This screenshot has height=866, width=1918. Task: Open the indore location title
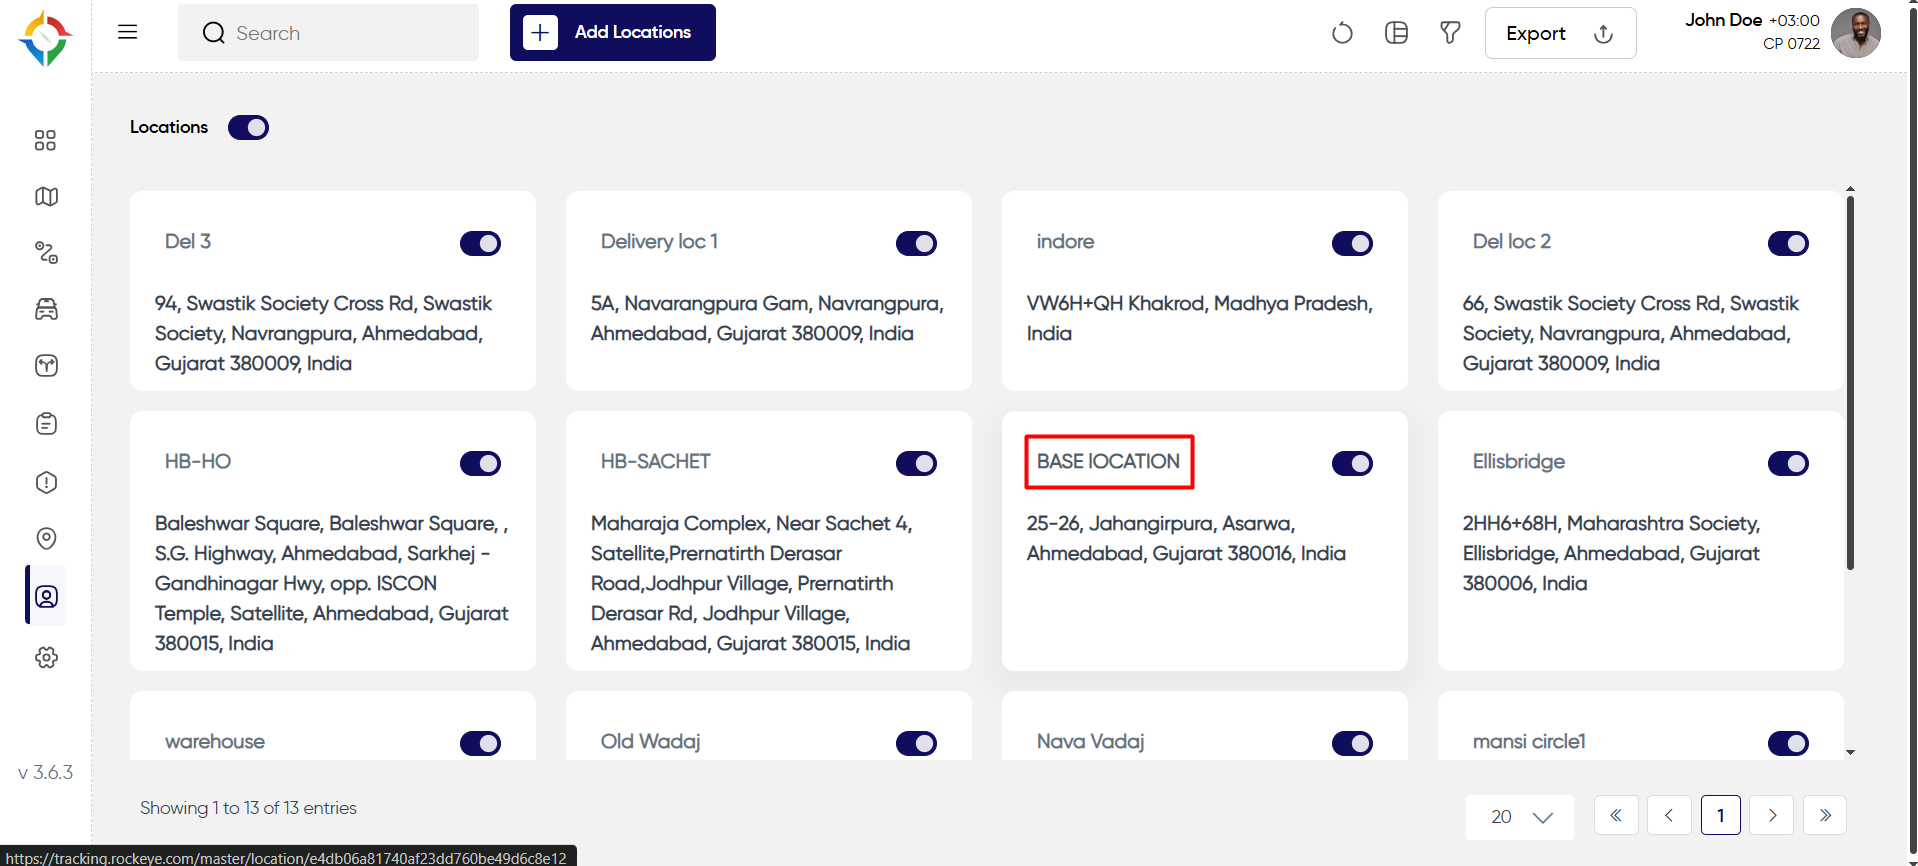pos(1065,241)
